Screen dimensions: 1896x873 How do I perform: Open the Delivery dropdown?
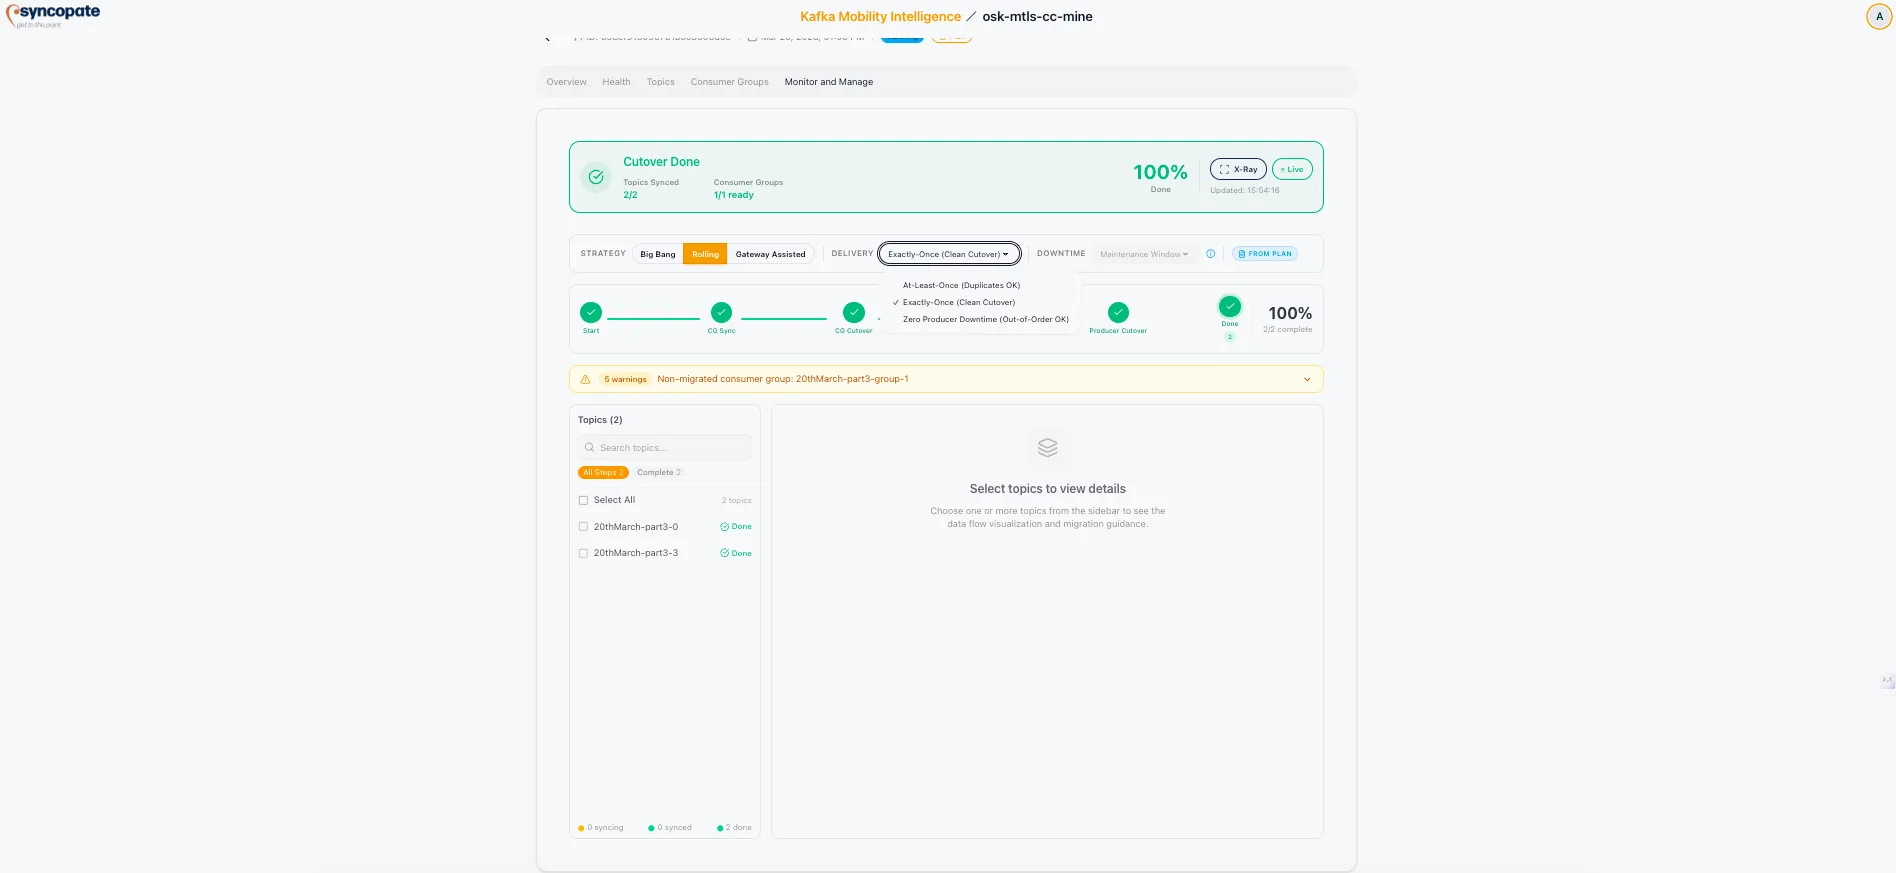point(949,254)
